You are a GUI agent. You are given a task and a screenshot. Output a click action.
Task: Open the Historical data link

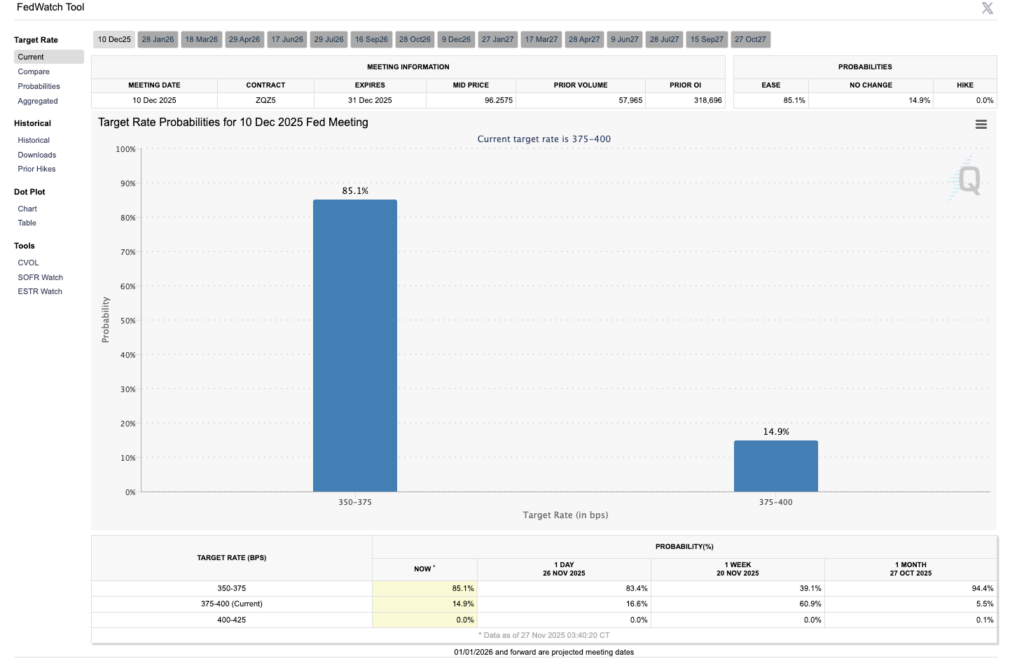pos(33,140)
